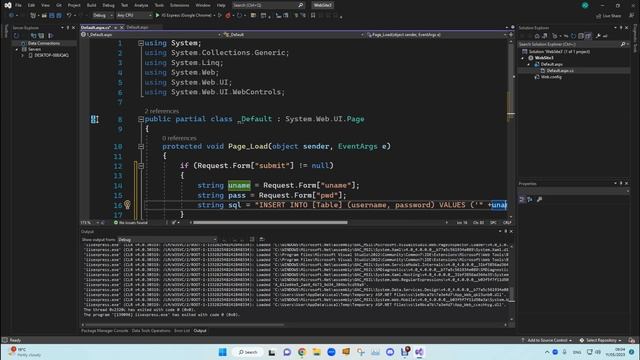
Task: Toggle word wrap in the Output window
Action: pos(262,240)
